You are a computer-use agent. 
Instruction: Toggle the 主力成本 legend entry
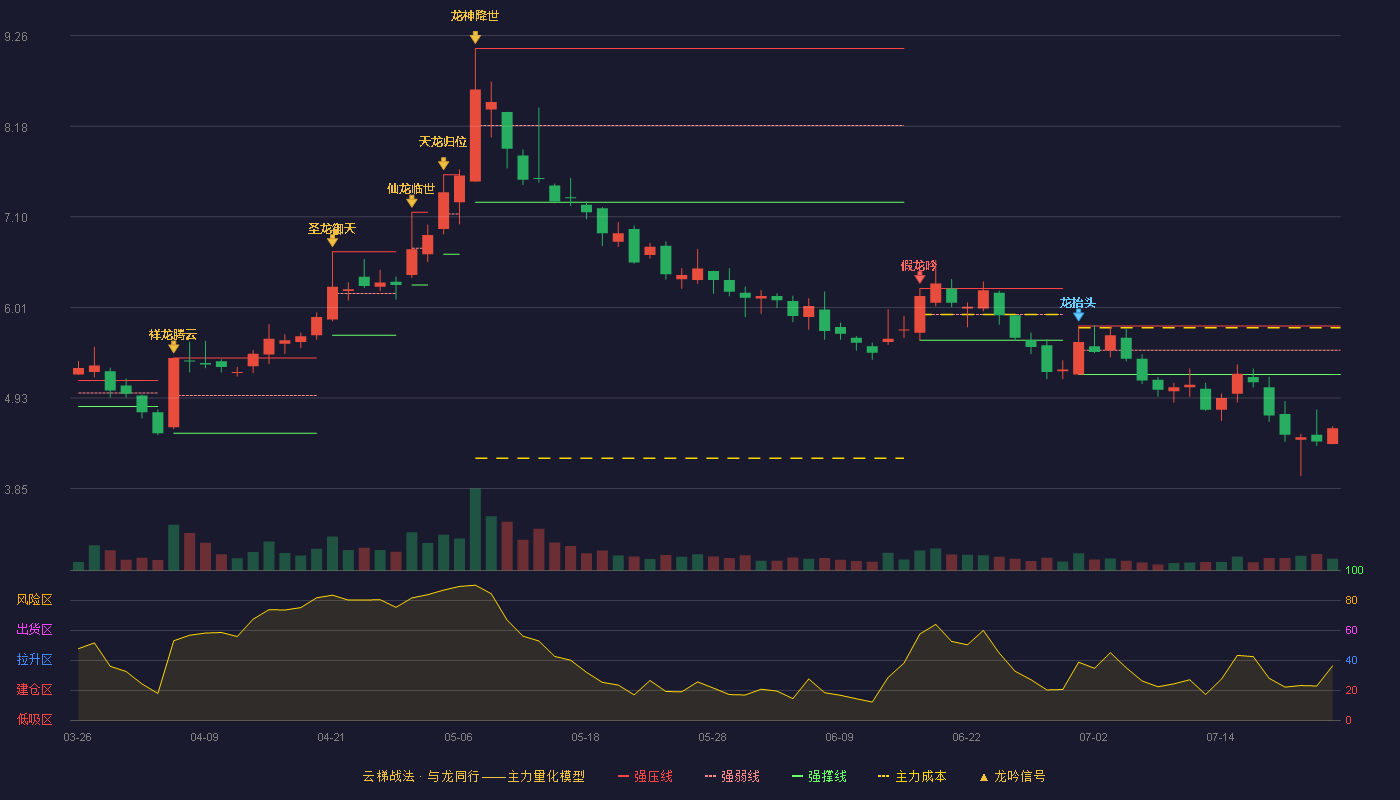(x=912, y=776)
